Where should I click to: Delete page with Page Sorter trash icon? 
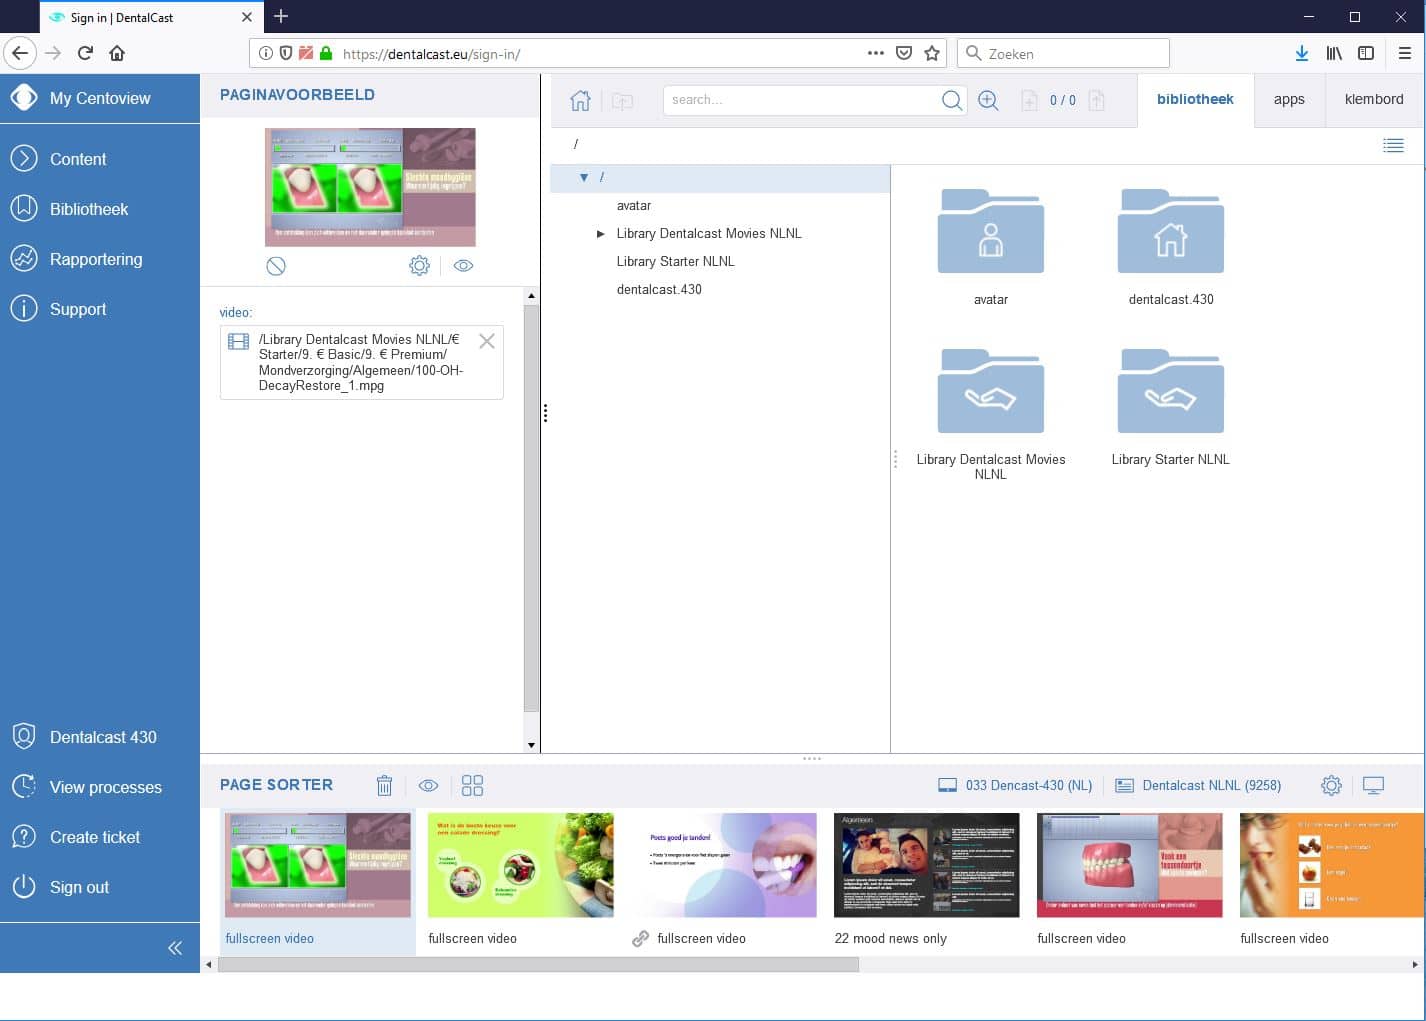point(384,786)
